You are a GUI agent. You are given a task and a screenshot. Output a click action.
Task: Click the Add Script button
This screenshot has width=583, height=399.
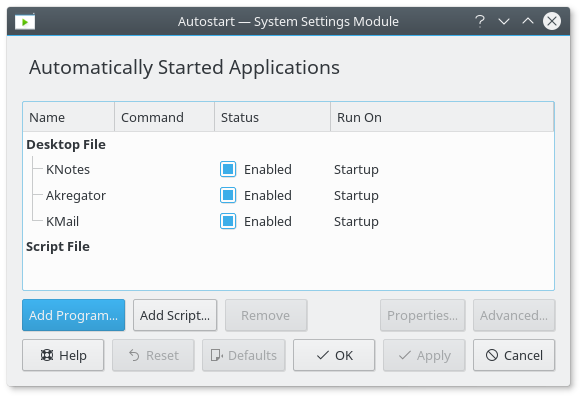(175, 315)
